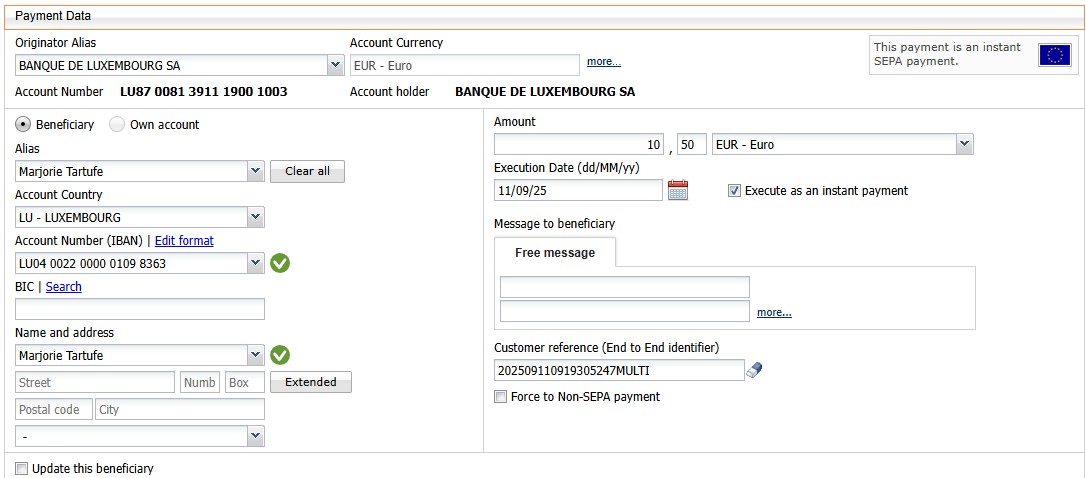Select the Beneficiary radio button
This screenshot has width=1086, height=478.
click(23, 125)
